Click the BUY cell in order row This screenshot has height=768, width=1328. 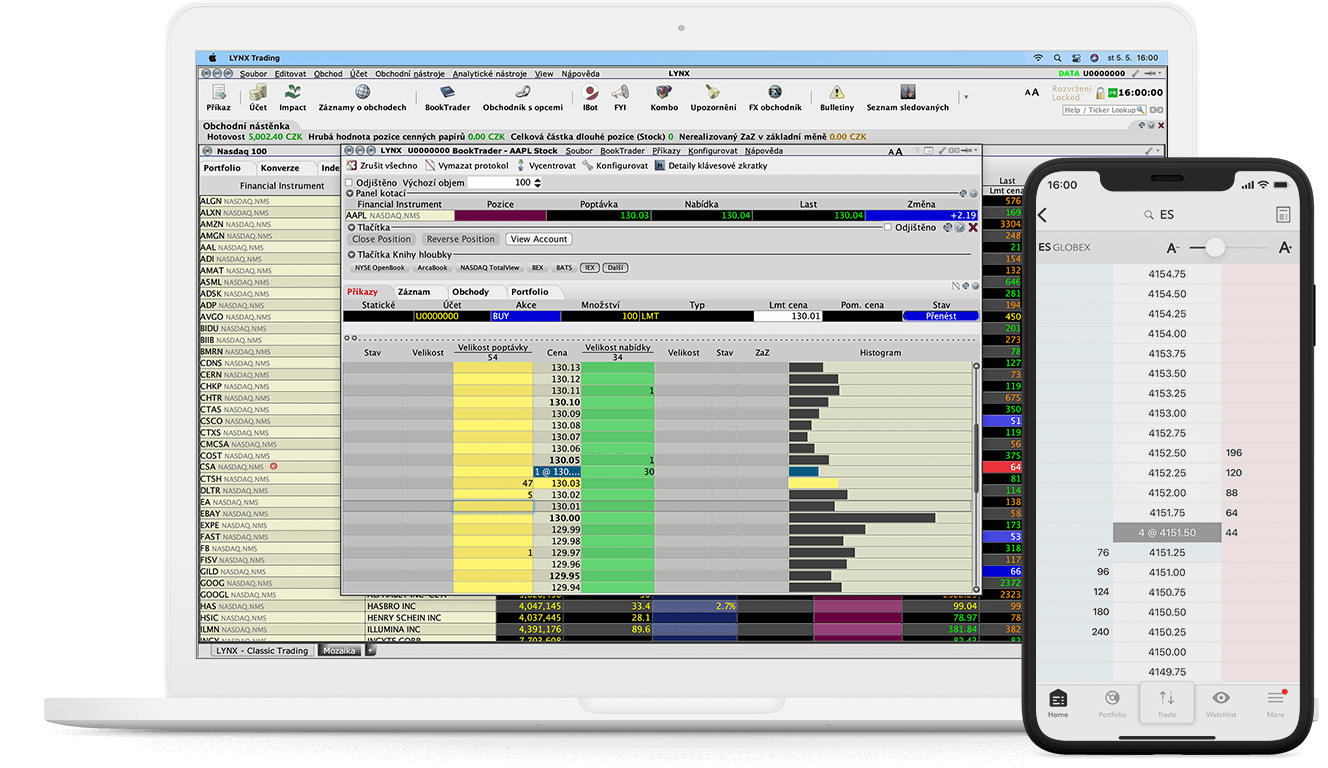[x=525, y=316]
